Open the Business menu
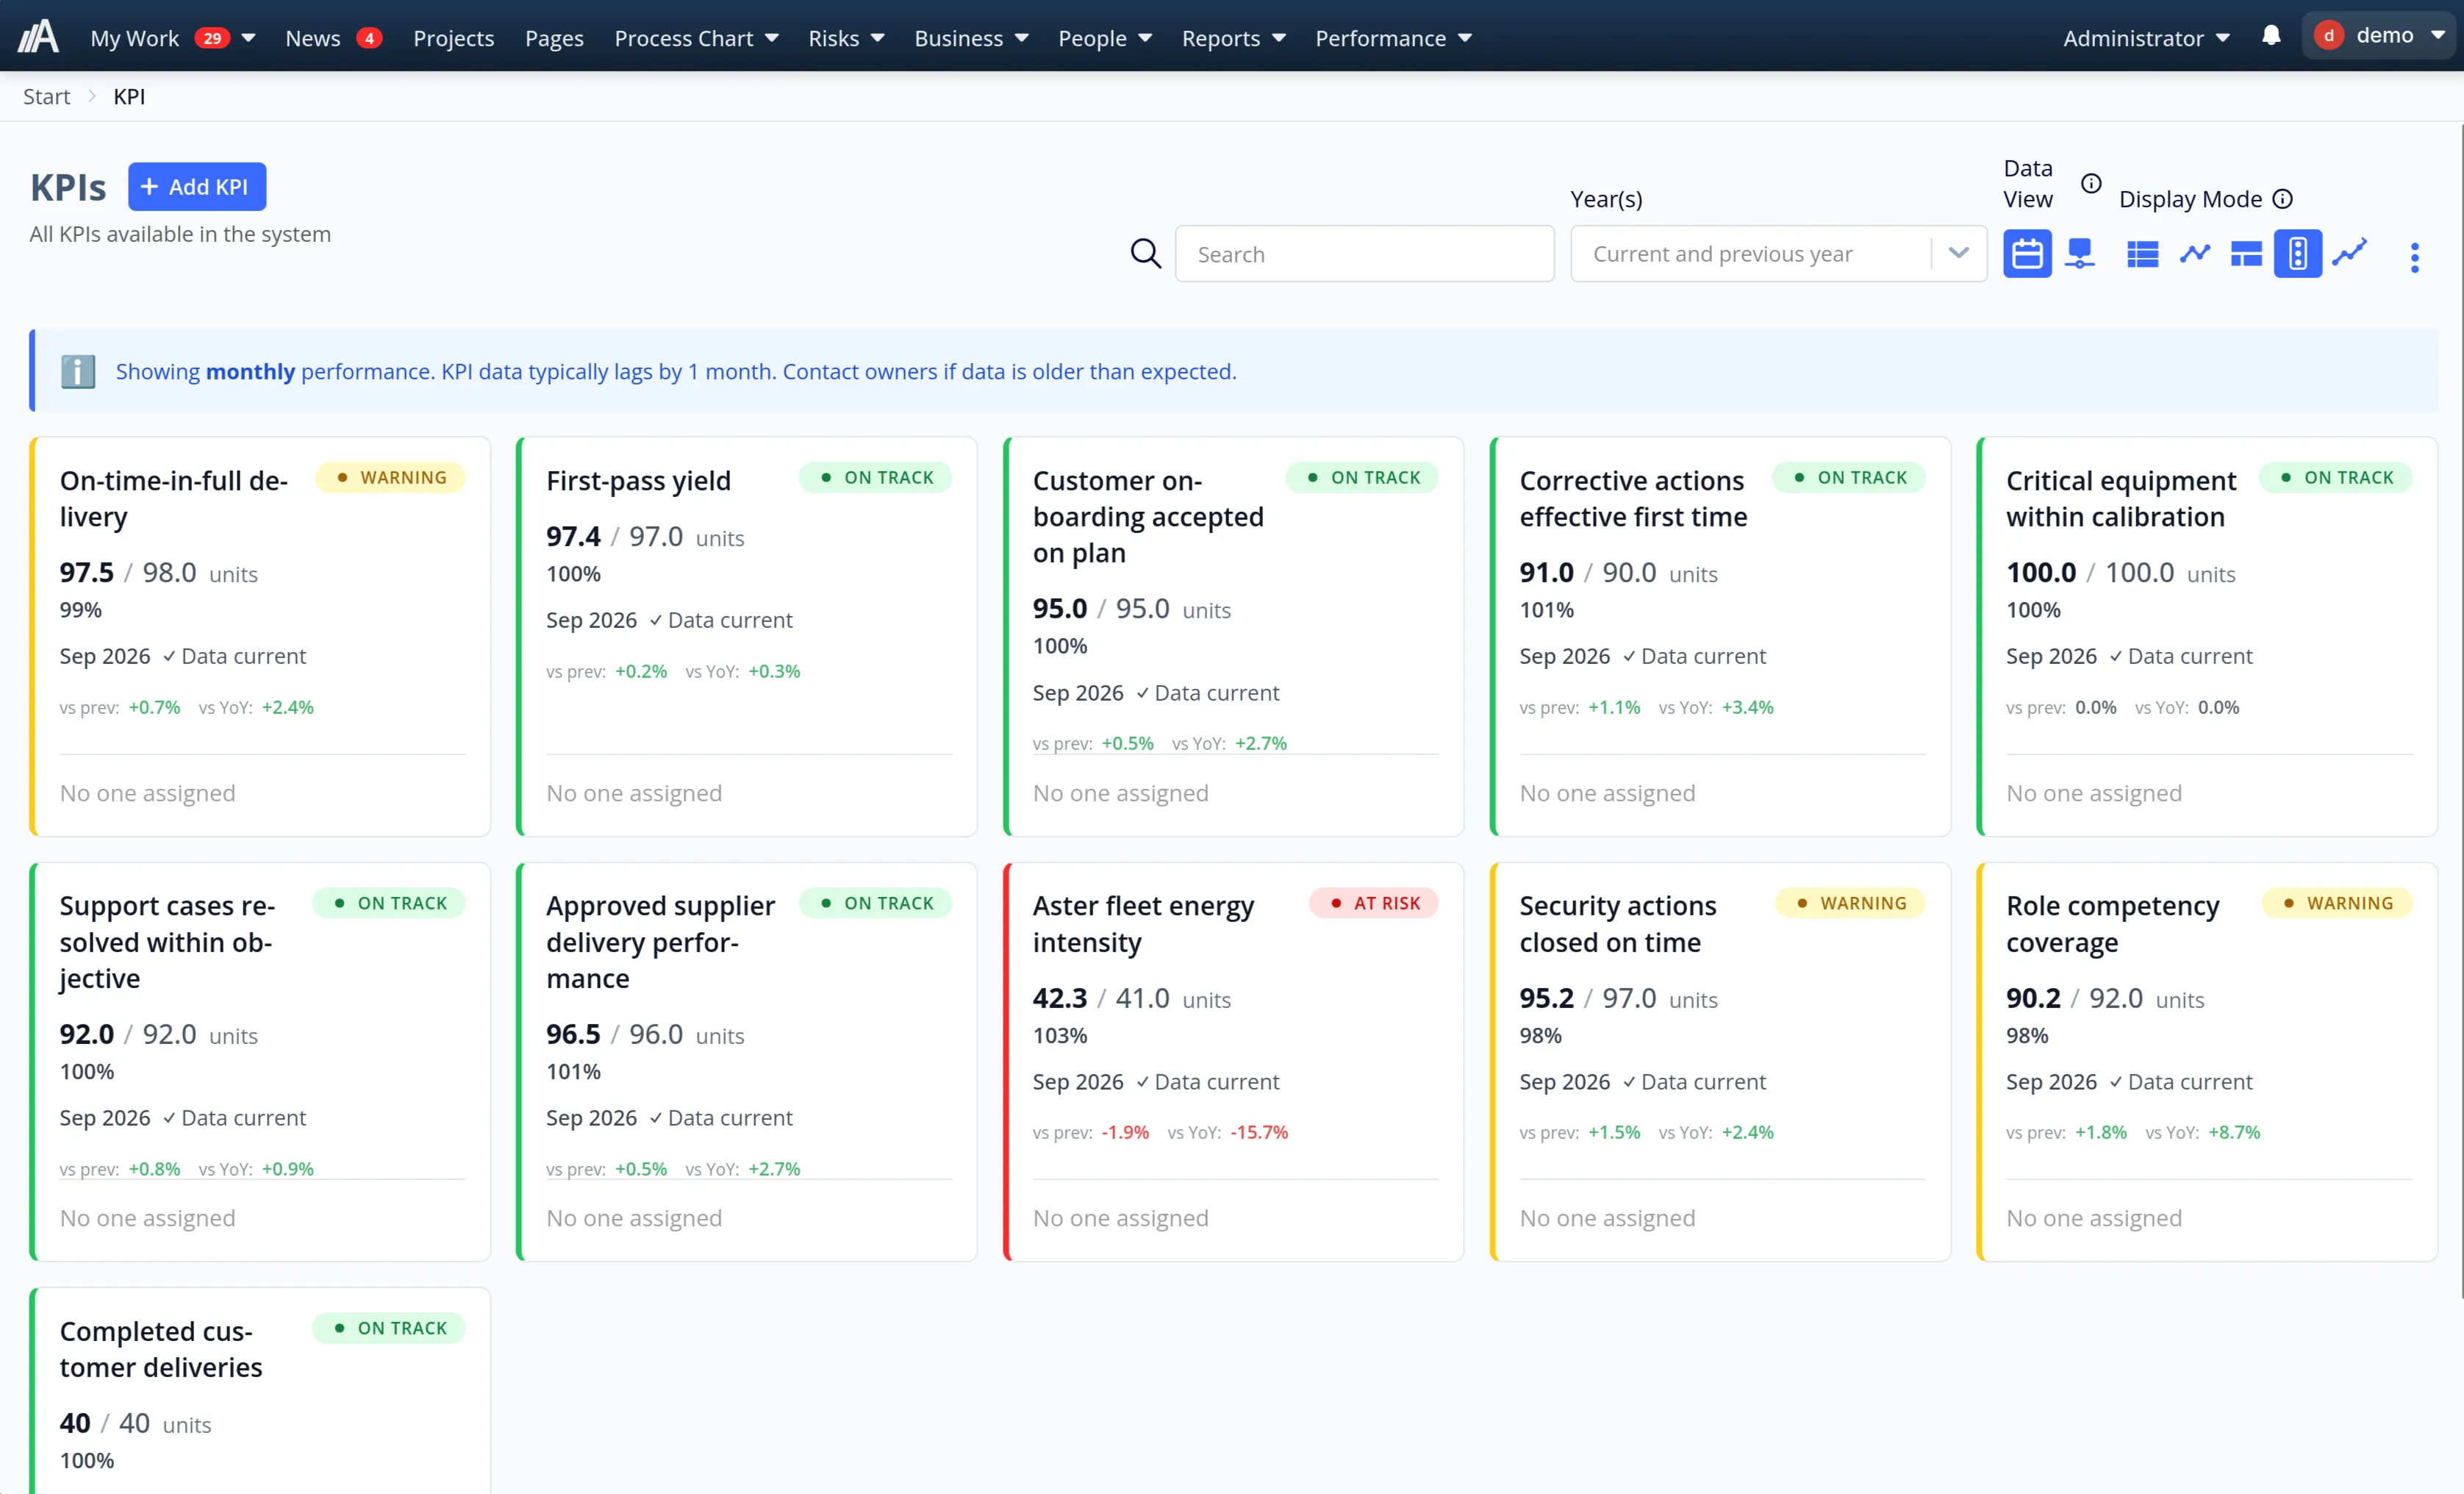The image size is (2464, 1494). (x=971, y=38)
